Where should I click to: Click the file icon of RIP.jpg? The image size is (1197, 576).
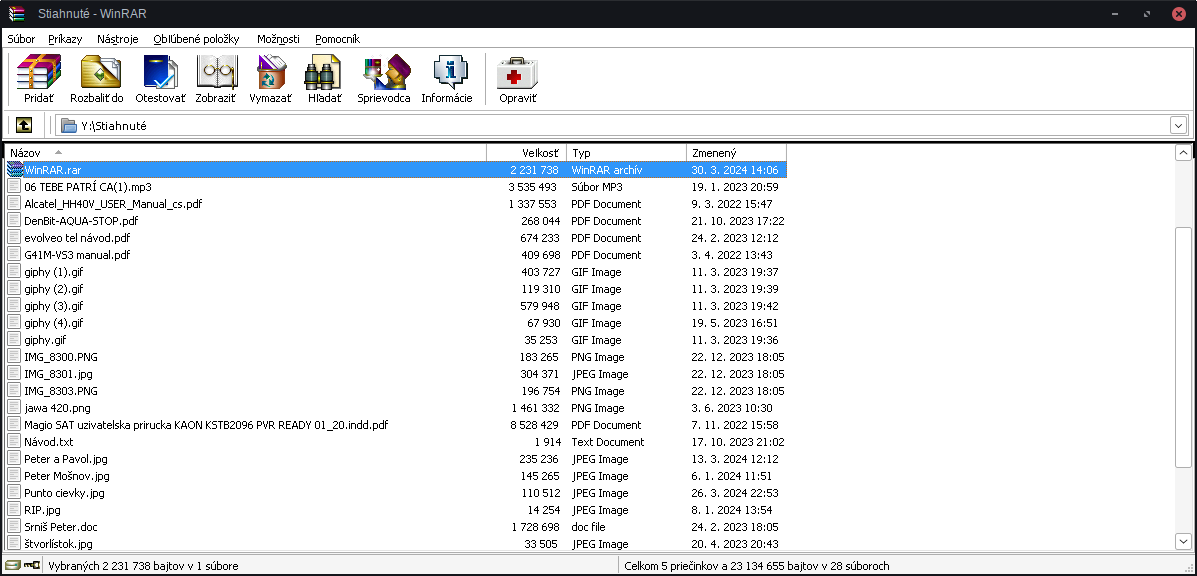click(x=14, y=510)
